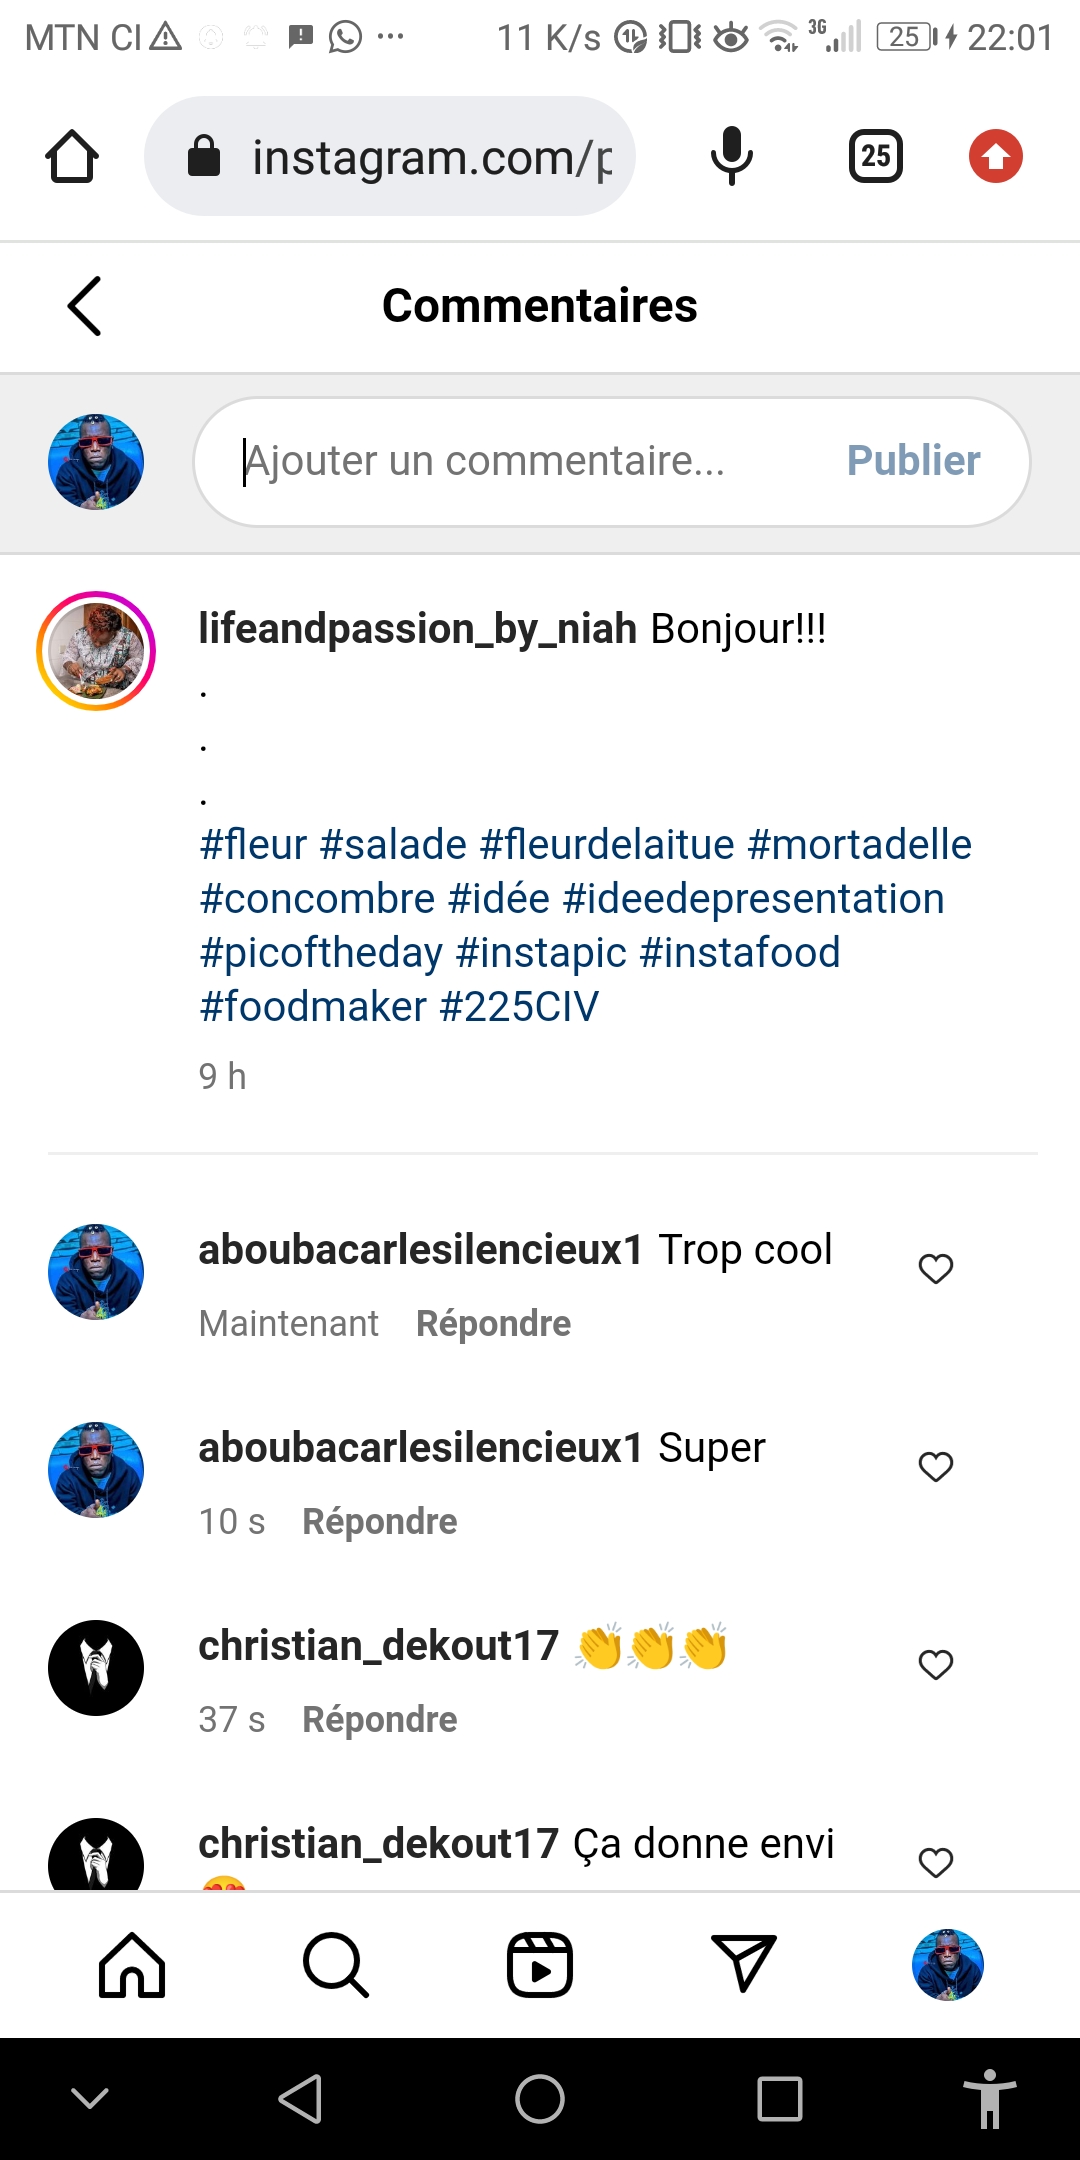This screenshot has width=1080, height=2160.
Task: Focus the "Ajouter un commentaire" field
Action: tap(520, 461)
